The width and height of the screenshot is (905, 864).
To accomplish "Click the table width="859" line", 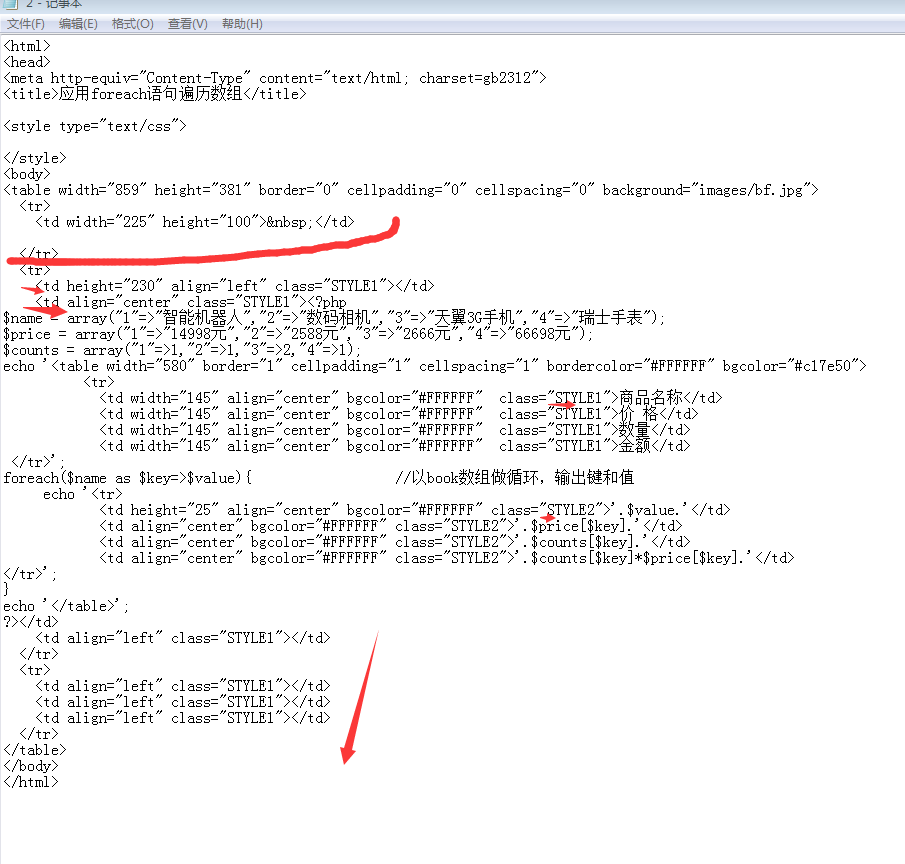I will point(411,190).
